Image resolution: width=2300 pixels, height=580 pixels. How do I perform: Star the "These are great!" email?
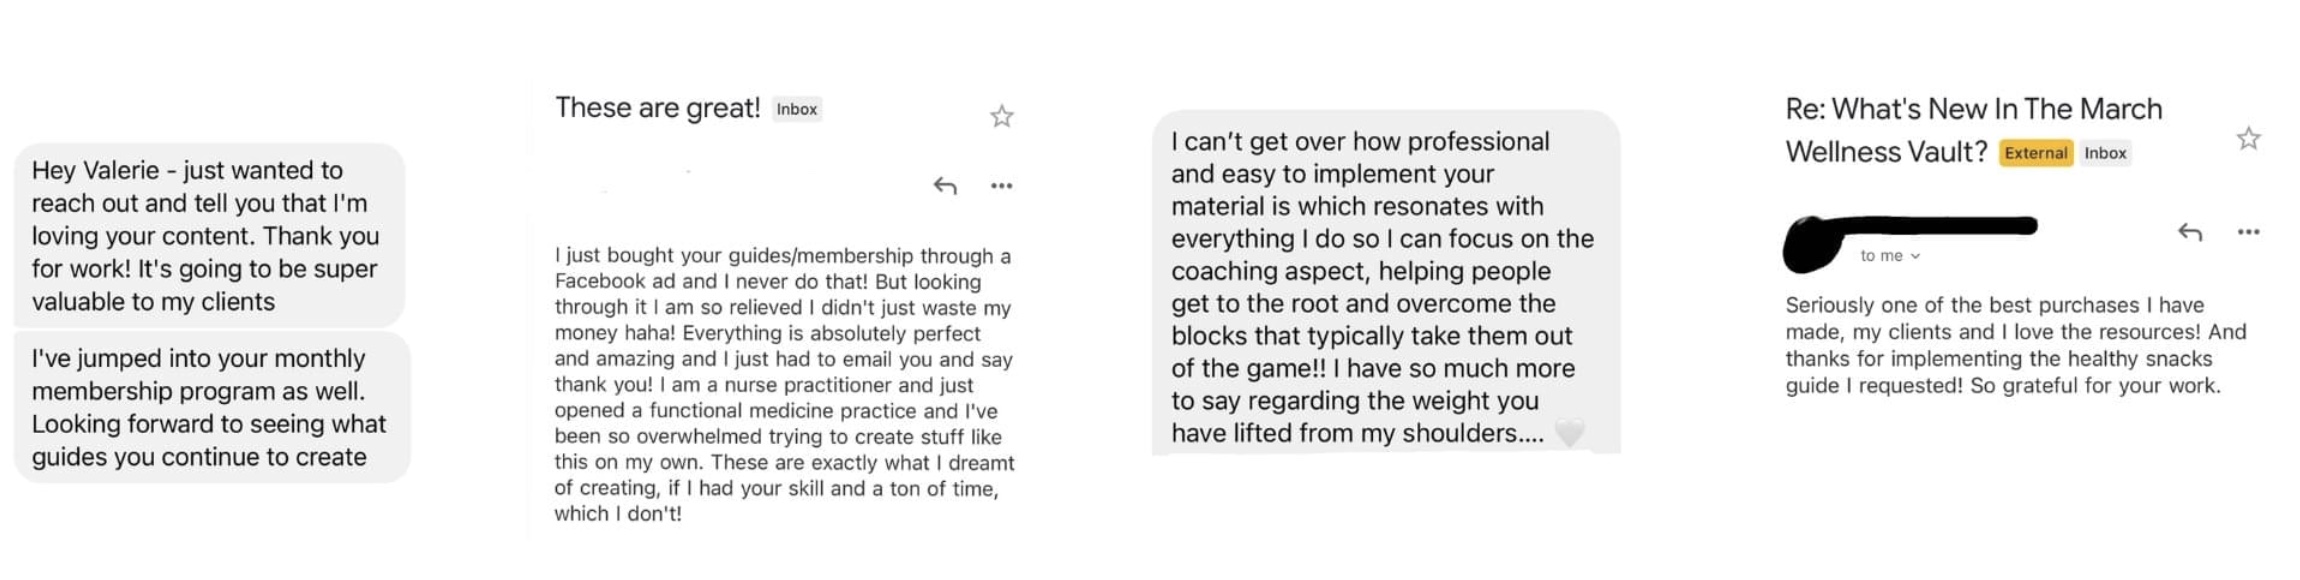[1001, 117]
